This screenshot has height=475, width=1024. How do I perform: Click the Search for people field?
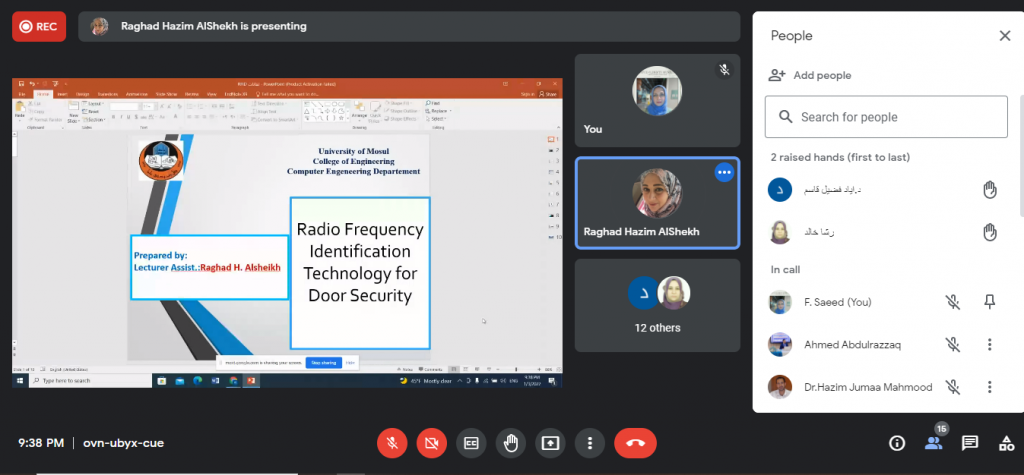click(x=885, y=117)
